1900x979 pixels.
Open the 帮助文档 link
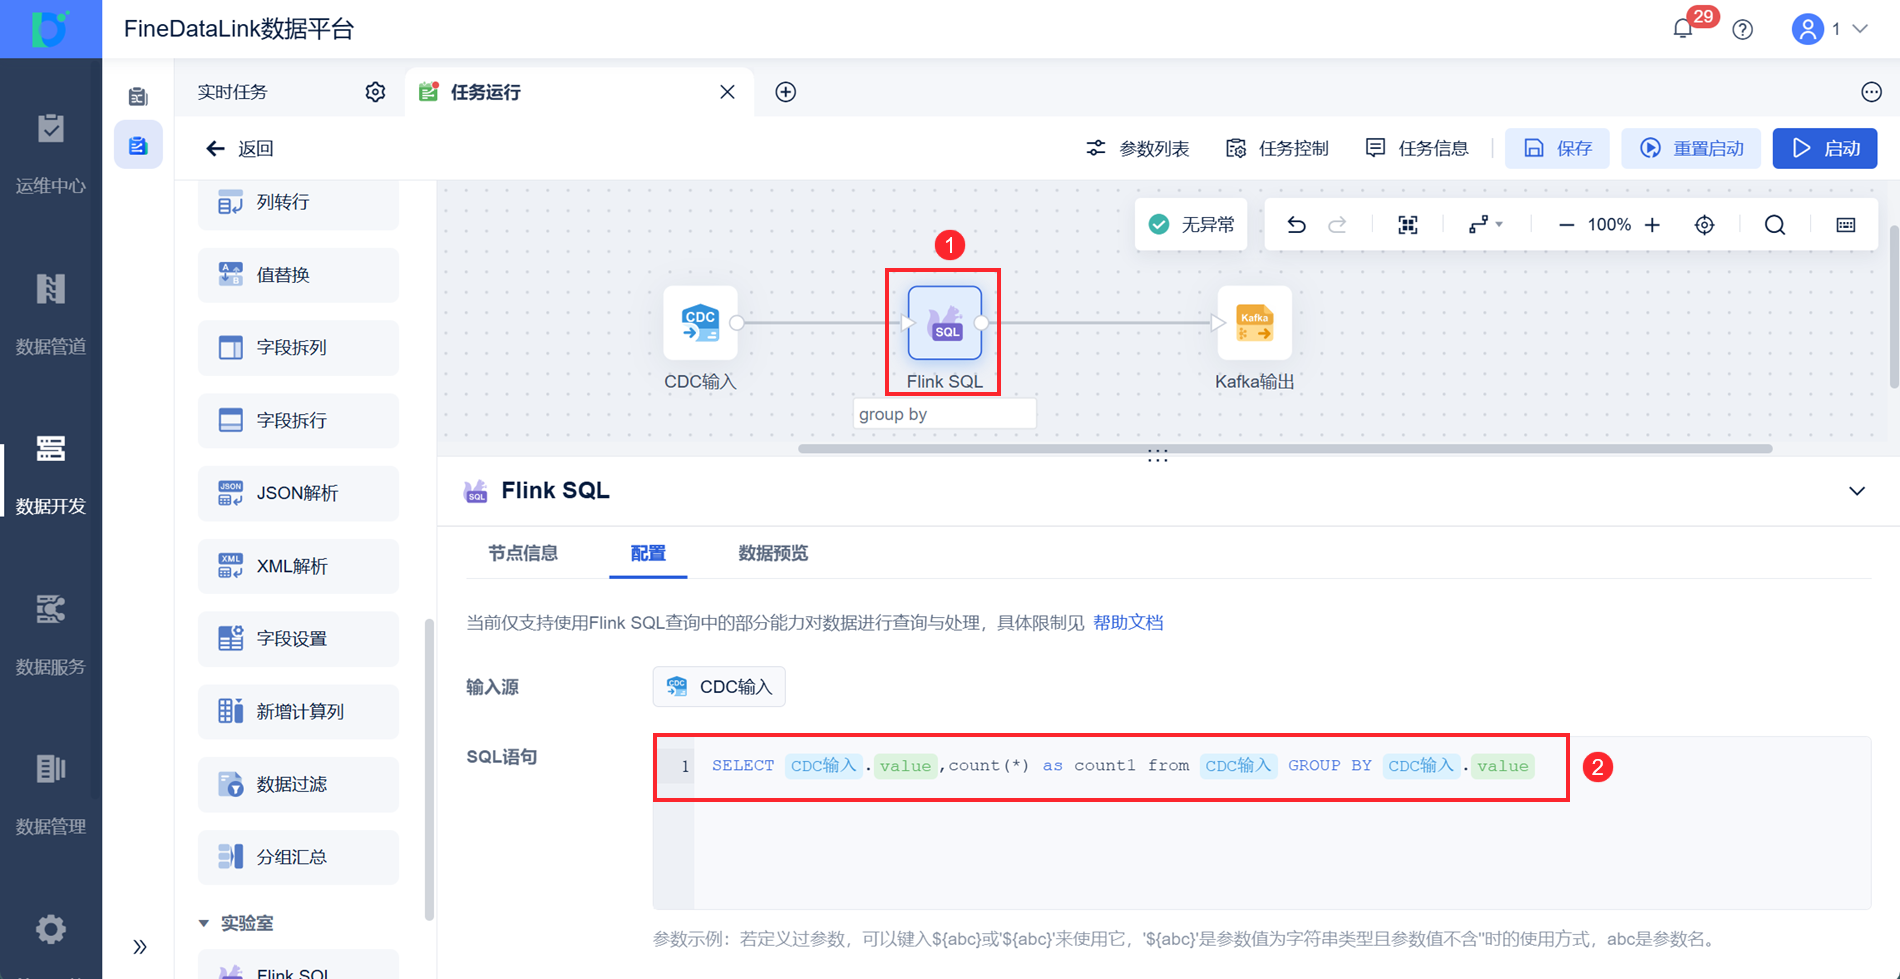coord(1128,622)
